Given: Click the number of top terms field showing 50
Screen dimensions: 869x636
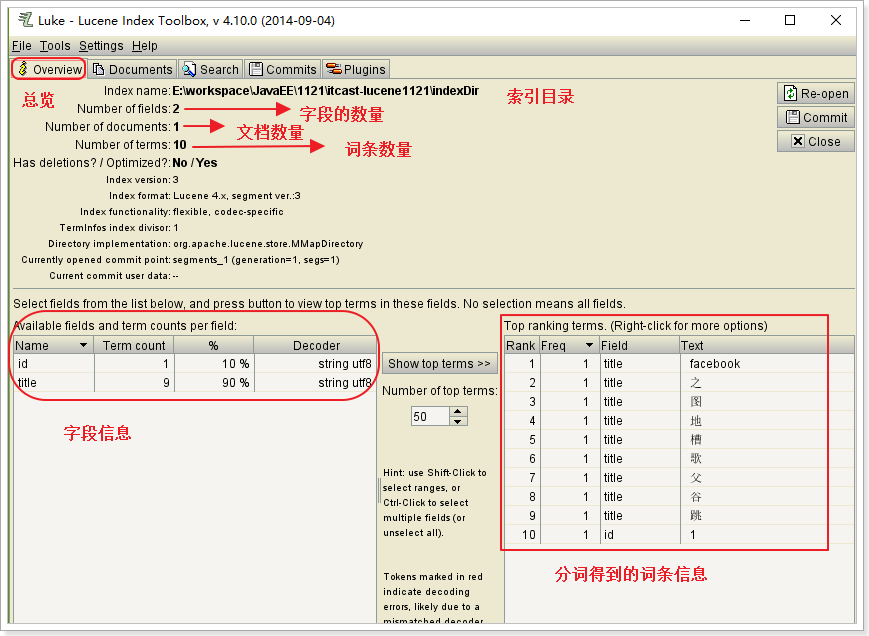Looking at the screenshot, I should (x=430, y=416).
